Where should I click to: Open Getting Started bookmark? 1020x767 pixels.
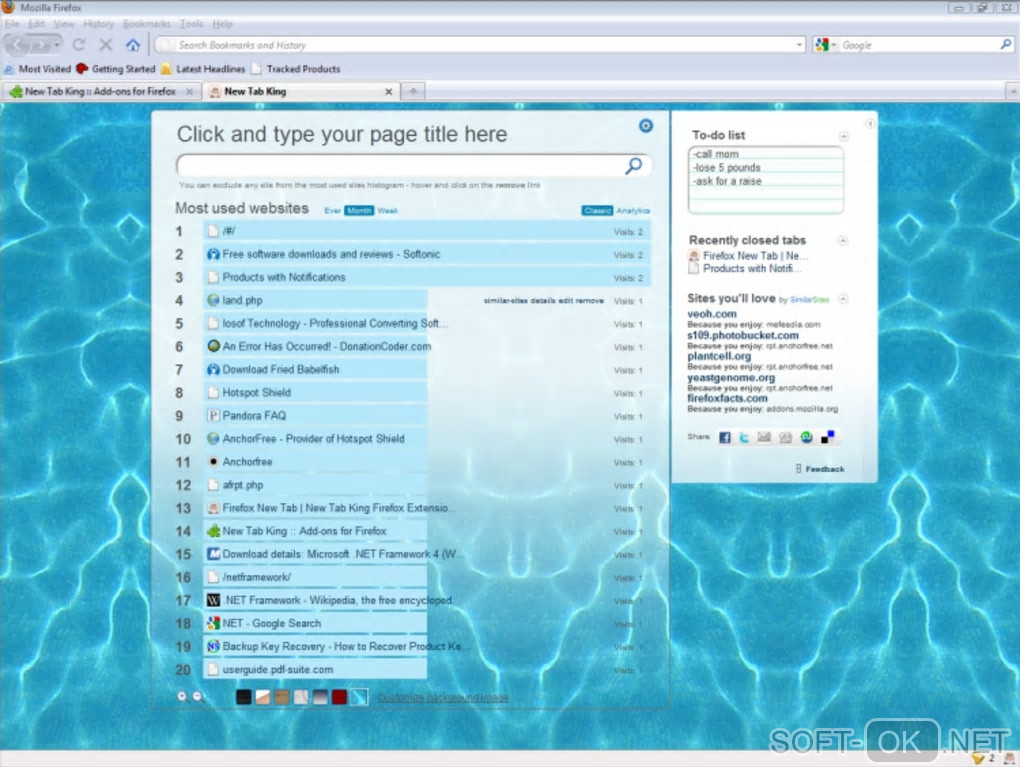(116, 69)
